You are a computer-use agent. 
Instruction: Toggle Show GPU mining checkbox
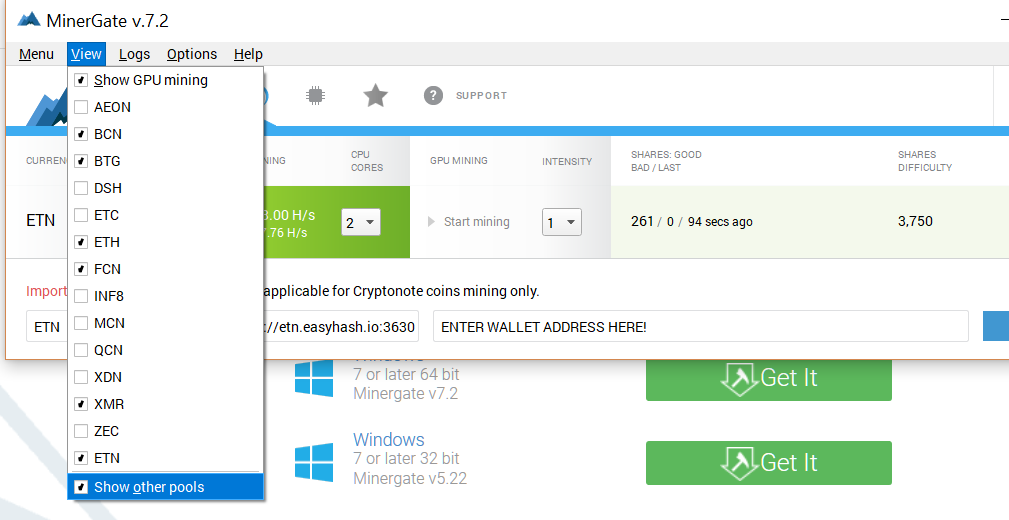(81, 80)
